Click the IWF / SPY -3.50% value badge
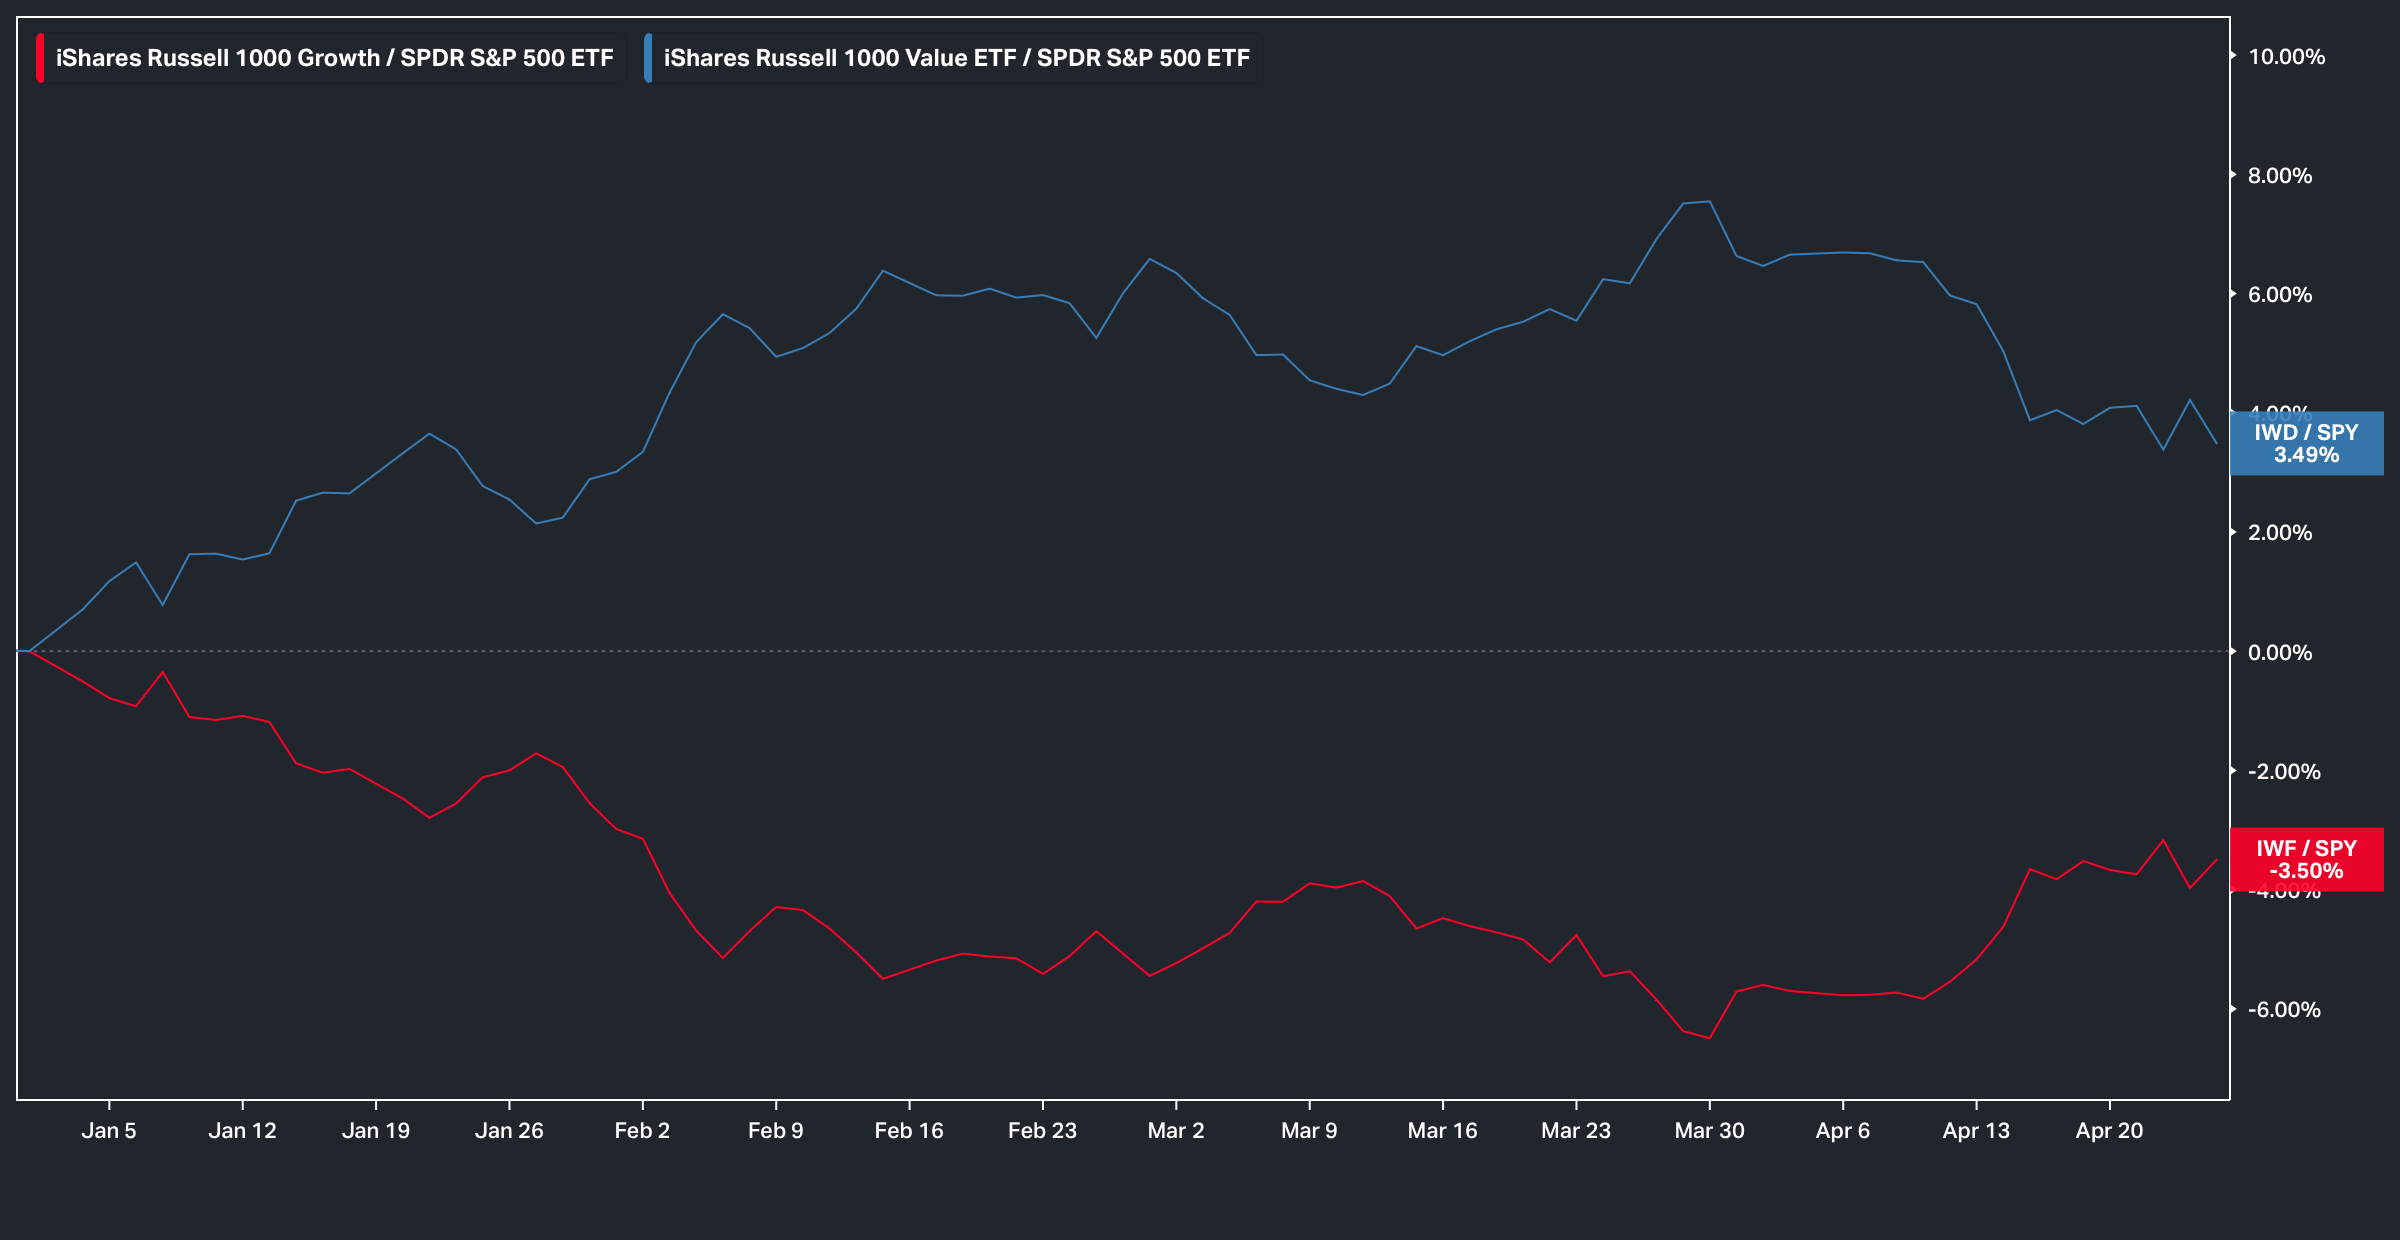The width and height of the screenshot is (2400, 1240). [x=2306, y=859]
